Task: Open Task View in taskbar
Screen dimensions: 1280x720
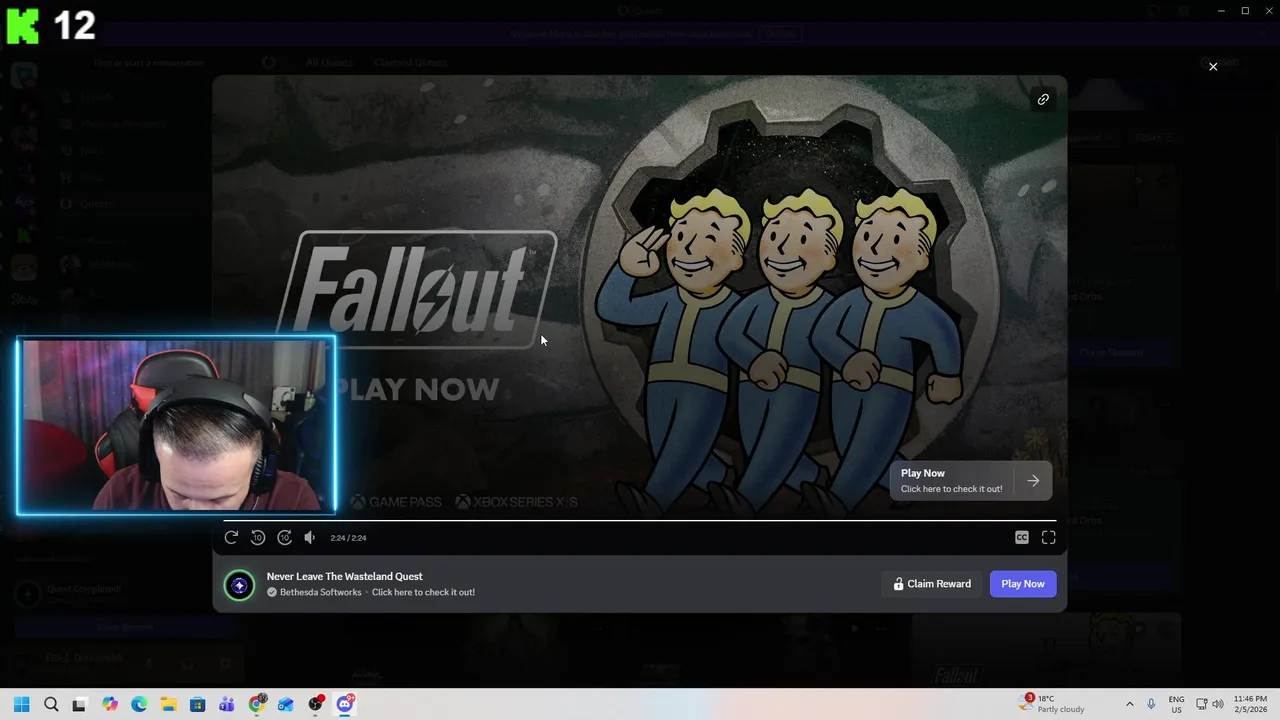Action: 80,704
